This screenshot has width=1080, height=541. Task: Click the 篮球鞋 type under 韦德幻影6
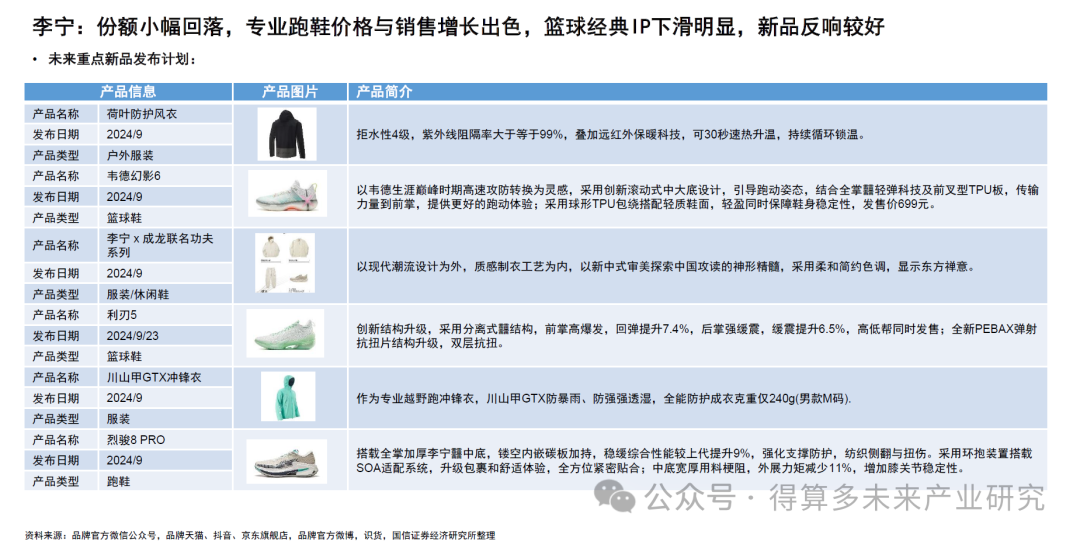pos(124,218)
